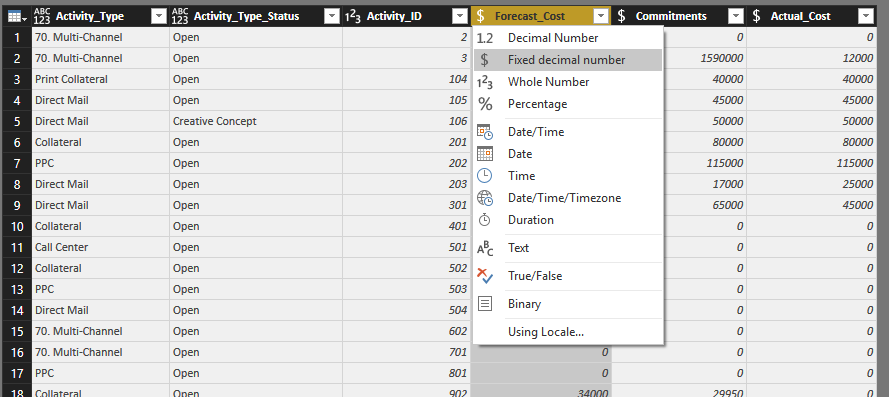The height and width of the screenshot is (397, 889).
Task: Click the Forecast_Cost currency type icon
Action: pos(481,16)
